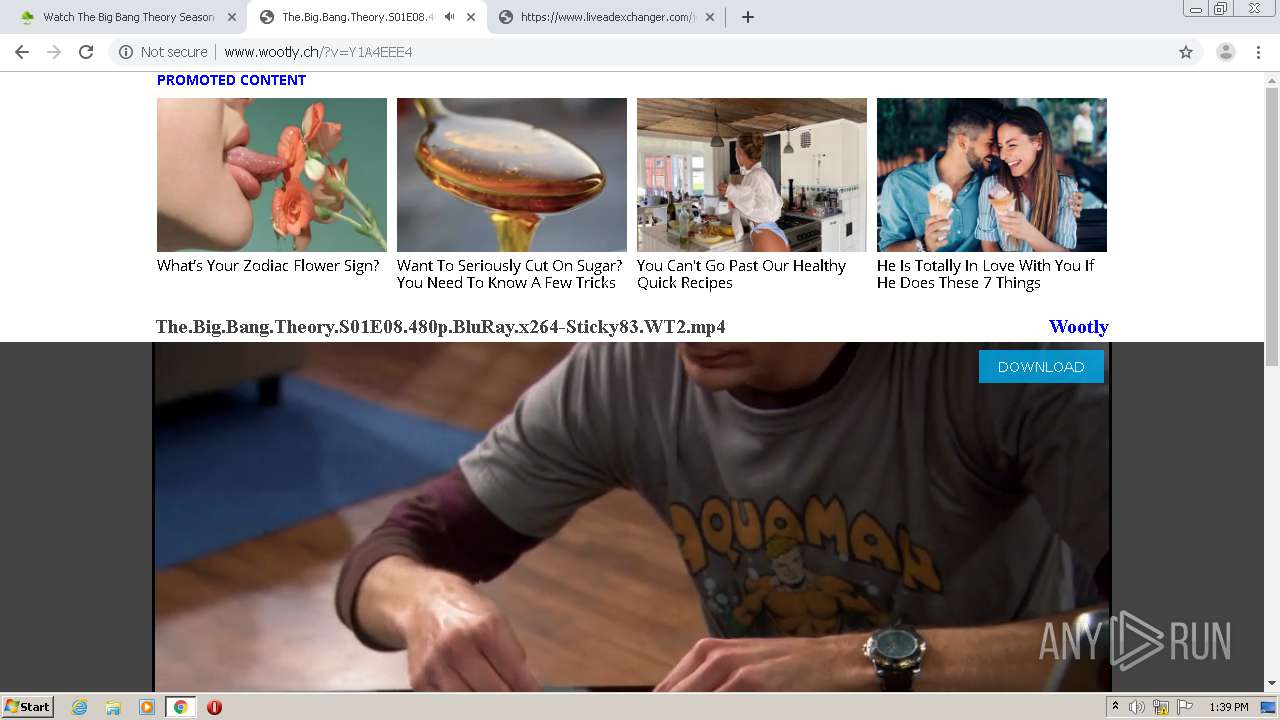Reload the current page
The image size is (1280, 720).
[86, 52]
